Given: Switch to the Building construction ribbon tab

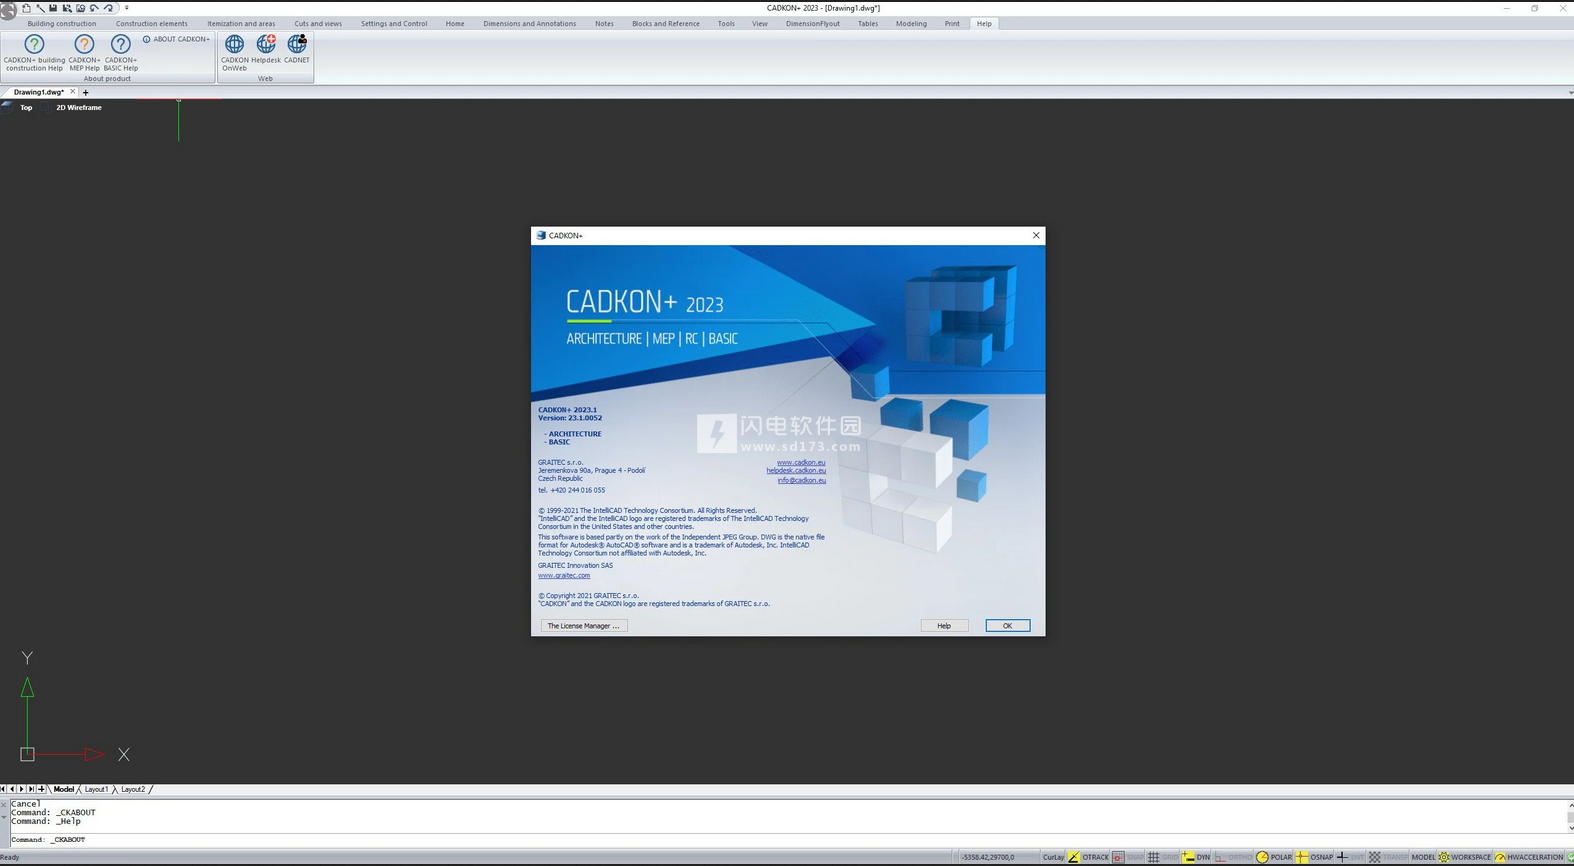Looking at the screenshot, I should click(62, 24).
